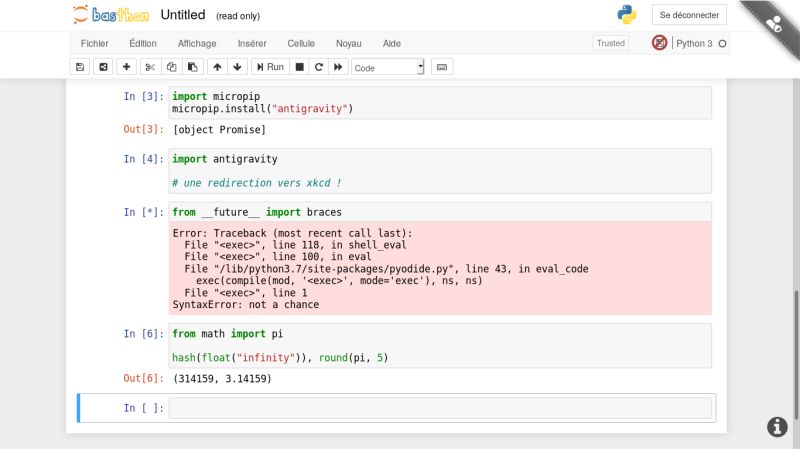Image resolution: width=800 pixels, height=449 pixels.
Task: Click the __future__ import braces cell
Action: click(440, 212)
